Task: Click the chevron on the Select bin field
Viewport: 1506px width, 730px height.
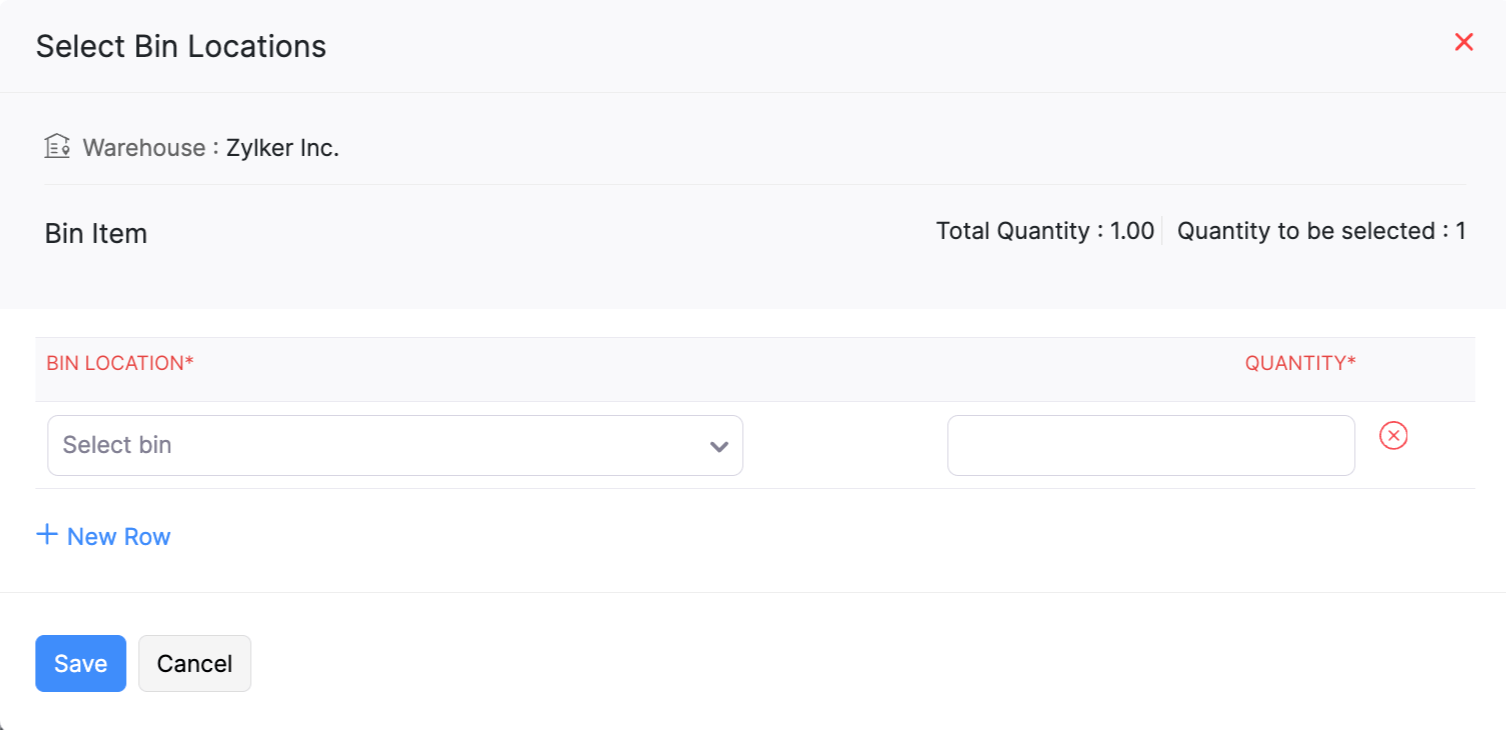Action: (x=718, y=446)
